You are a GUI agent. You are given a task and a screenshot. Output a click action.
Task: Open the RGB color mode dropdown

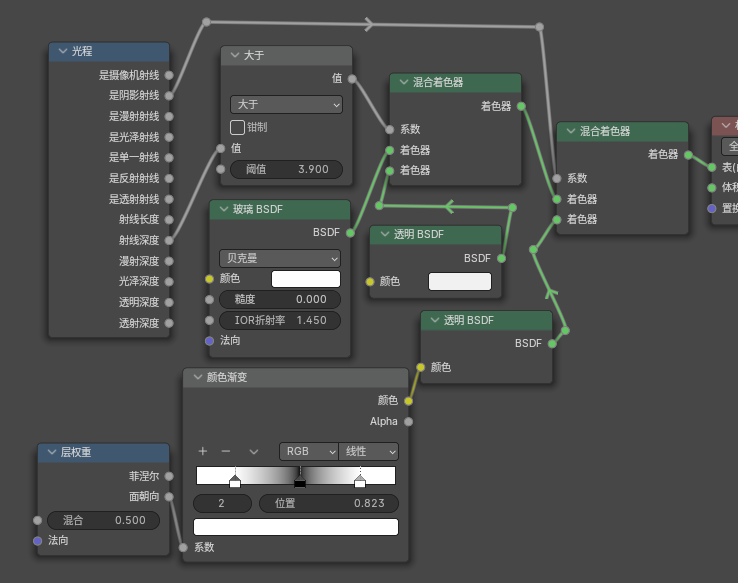click(308, 451)
